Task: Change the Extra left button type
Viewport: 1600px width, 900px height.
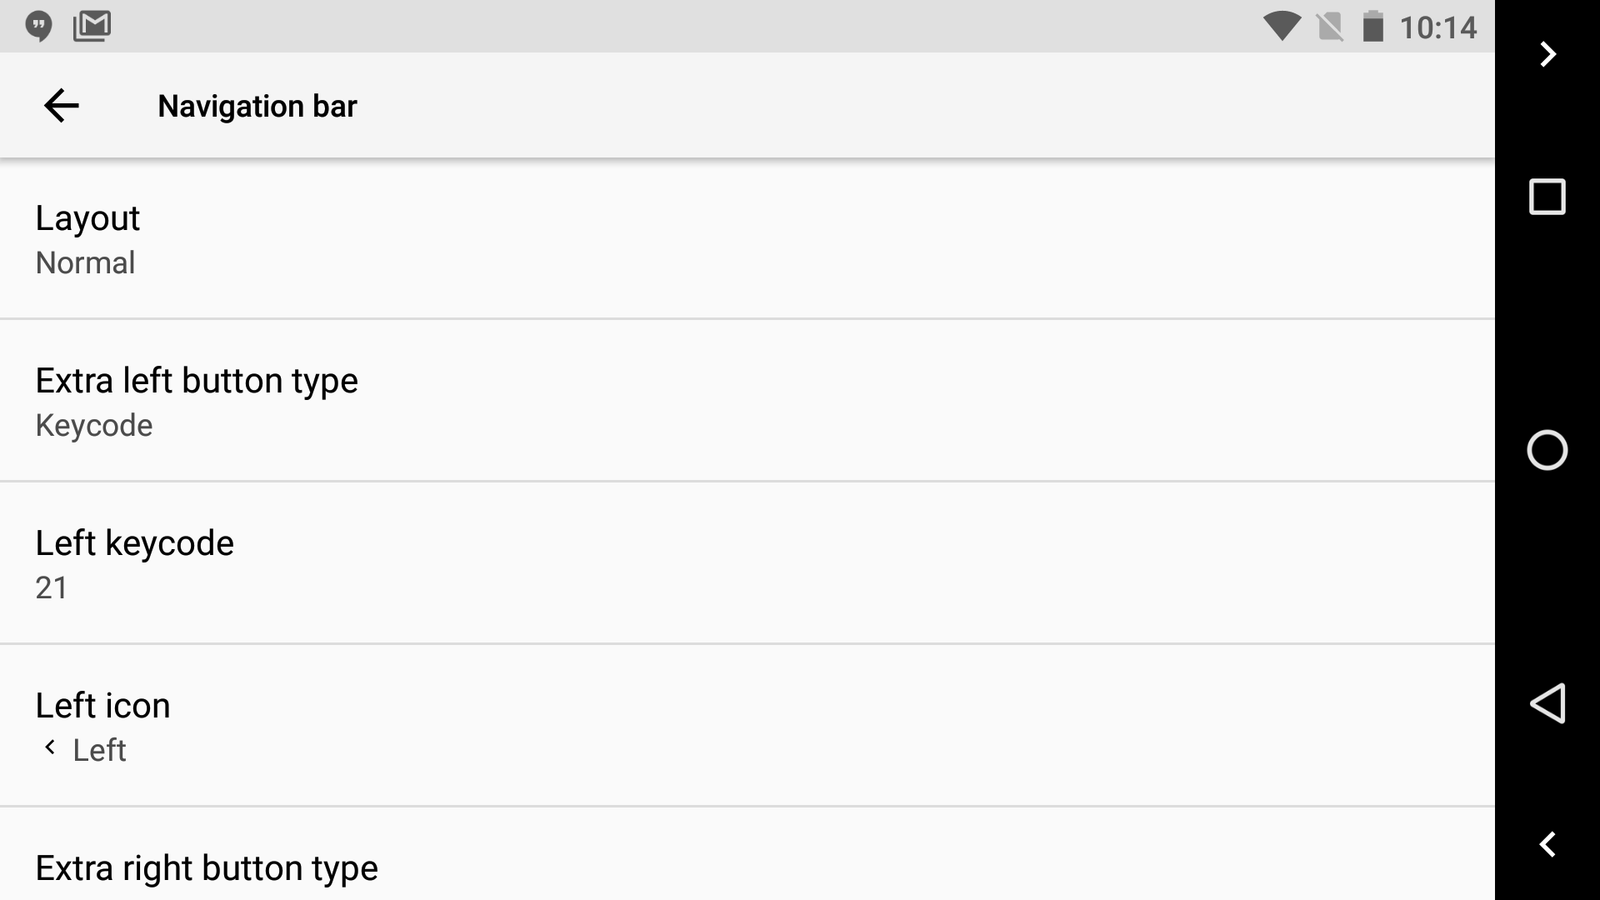Action: pyautogui.click(x=747, y=401)
